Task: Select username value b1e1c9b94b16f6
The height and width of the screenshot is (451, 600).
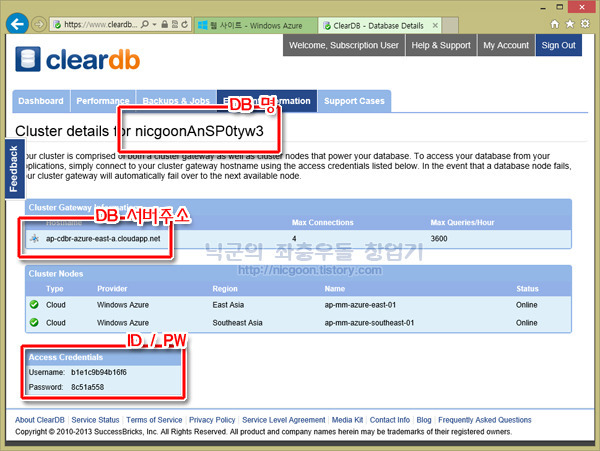Action: pyautogui.click(x=99, y=372)
